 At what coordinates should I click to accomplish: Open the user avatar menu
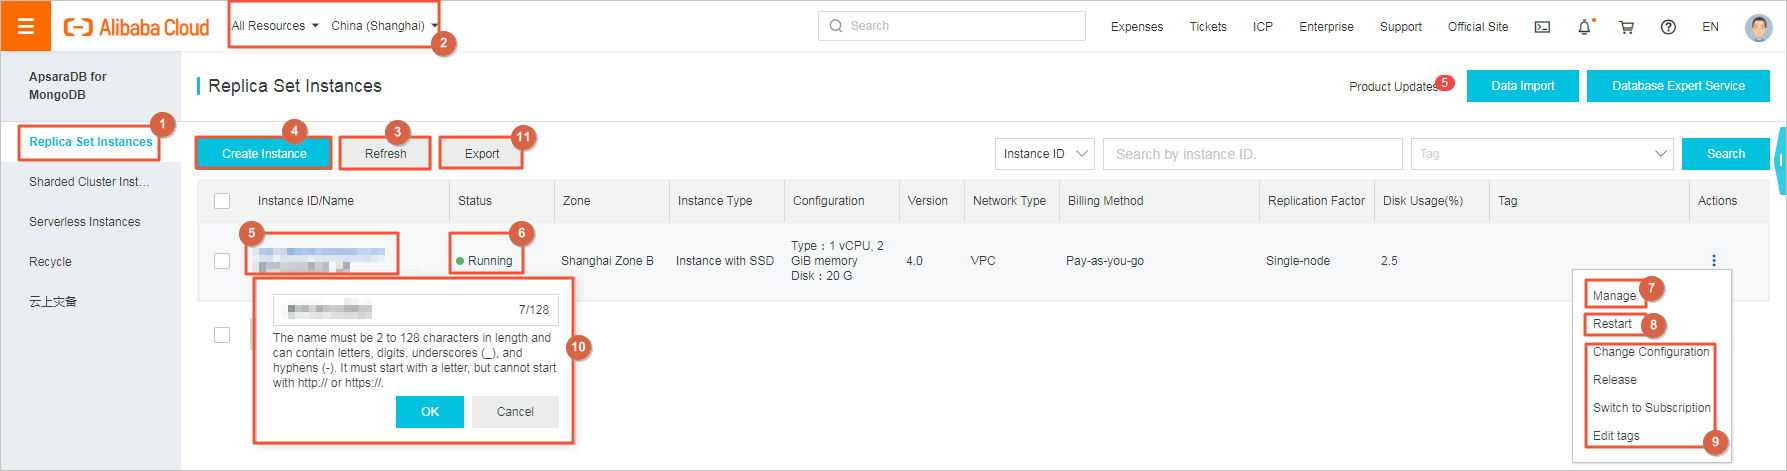tap(1758, 27)
